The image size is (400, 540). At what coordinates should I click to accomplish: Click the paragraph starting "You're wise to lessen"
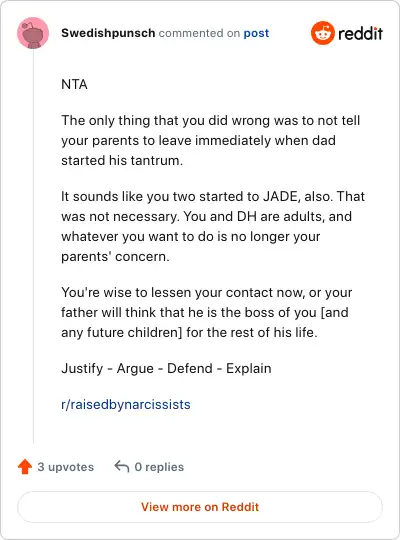point(207,312)
